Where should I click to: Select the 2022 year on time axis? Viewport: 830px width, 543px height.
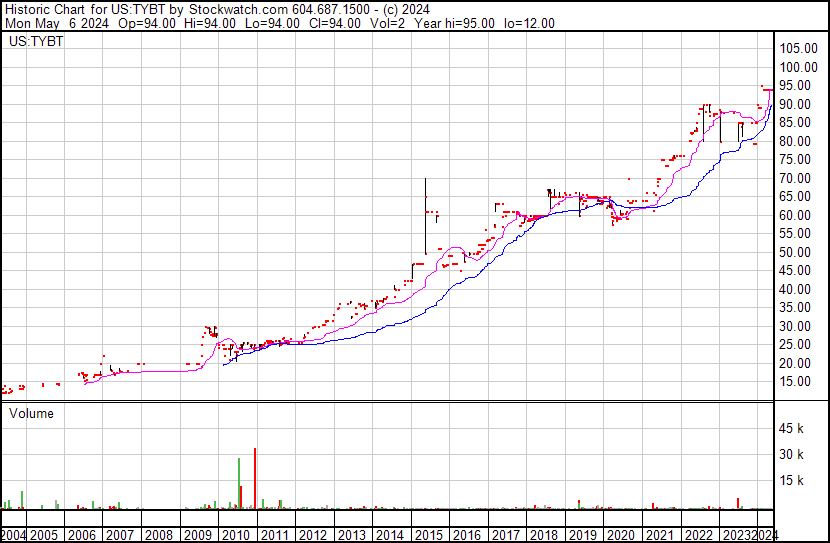coord(698,535)
